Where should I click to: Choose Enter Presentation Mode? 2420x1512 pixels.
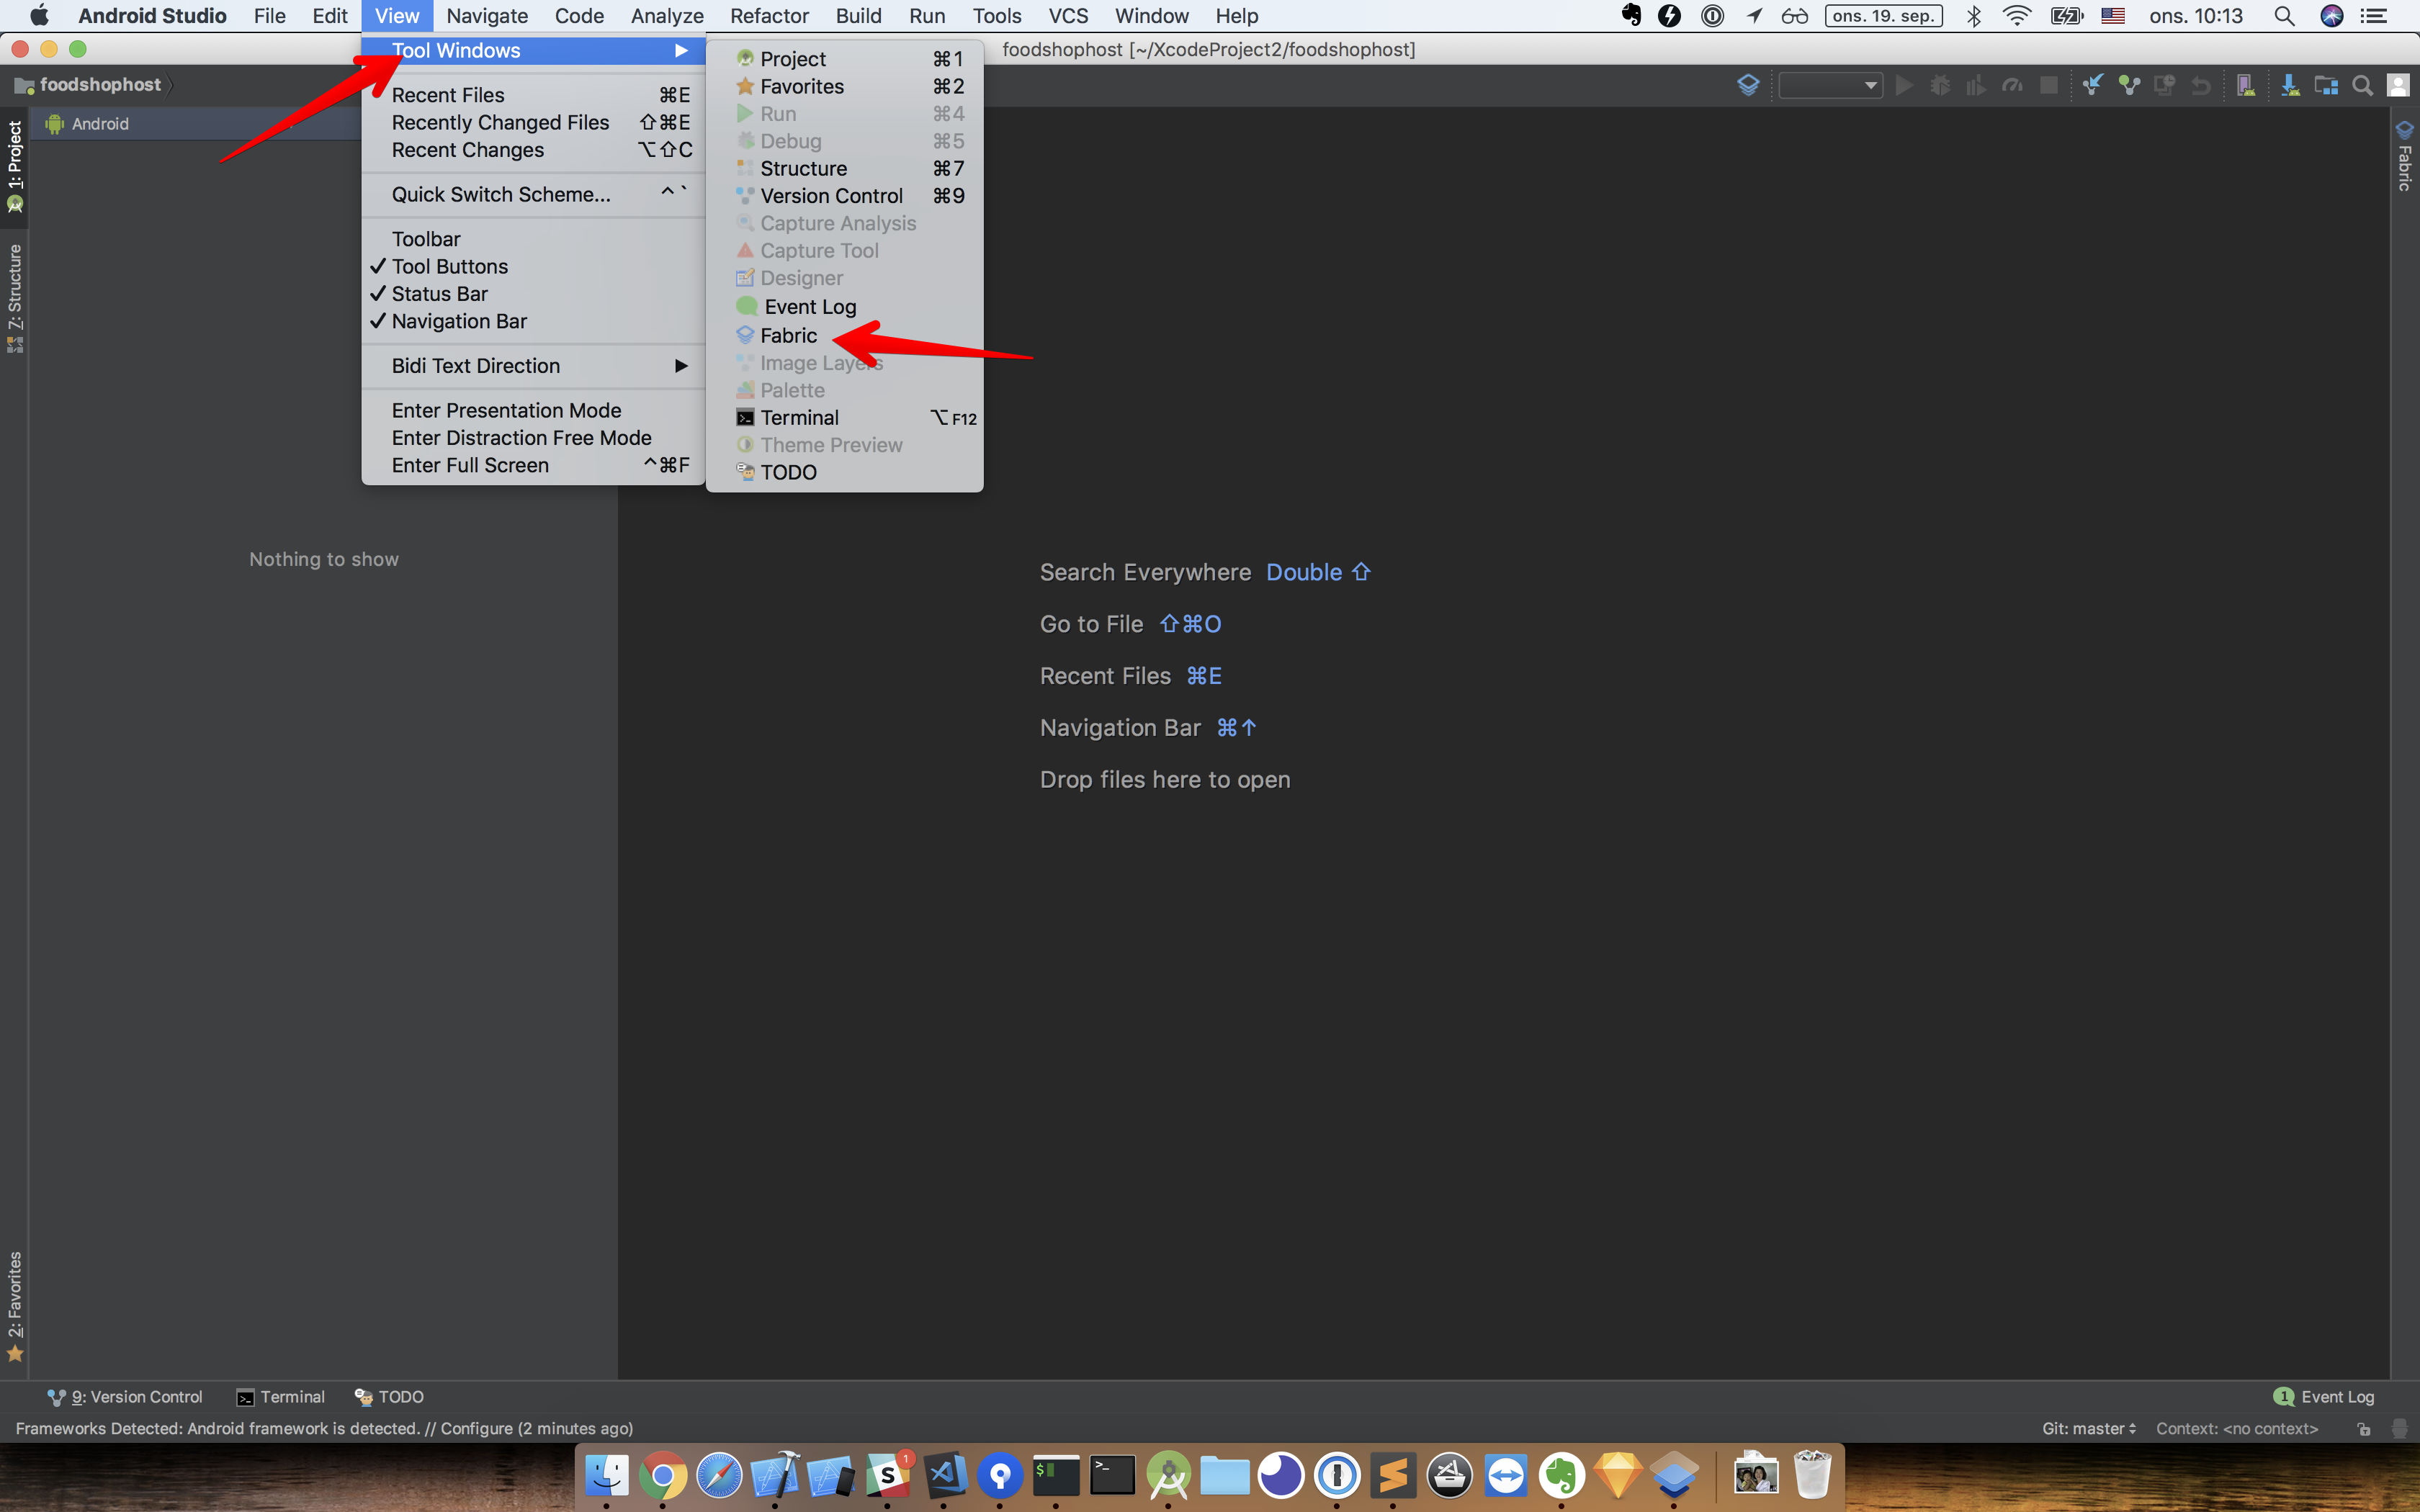[x=532, y=411]
